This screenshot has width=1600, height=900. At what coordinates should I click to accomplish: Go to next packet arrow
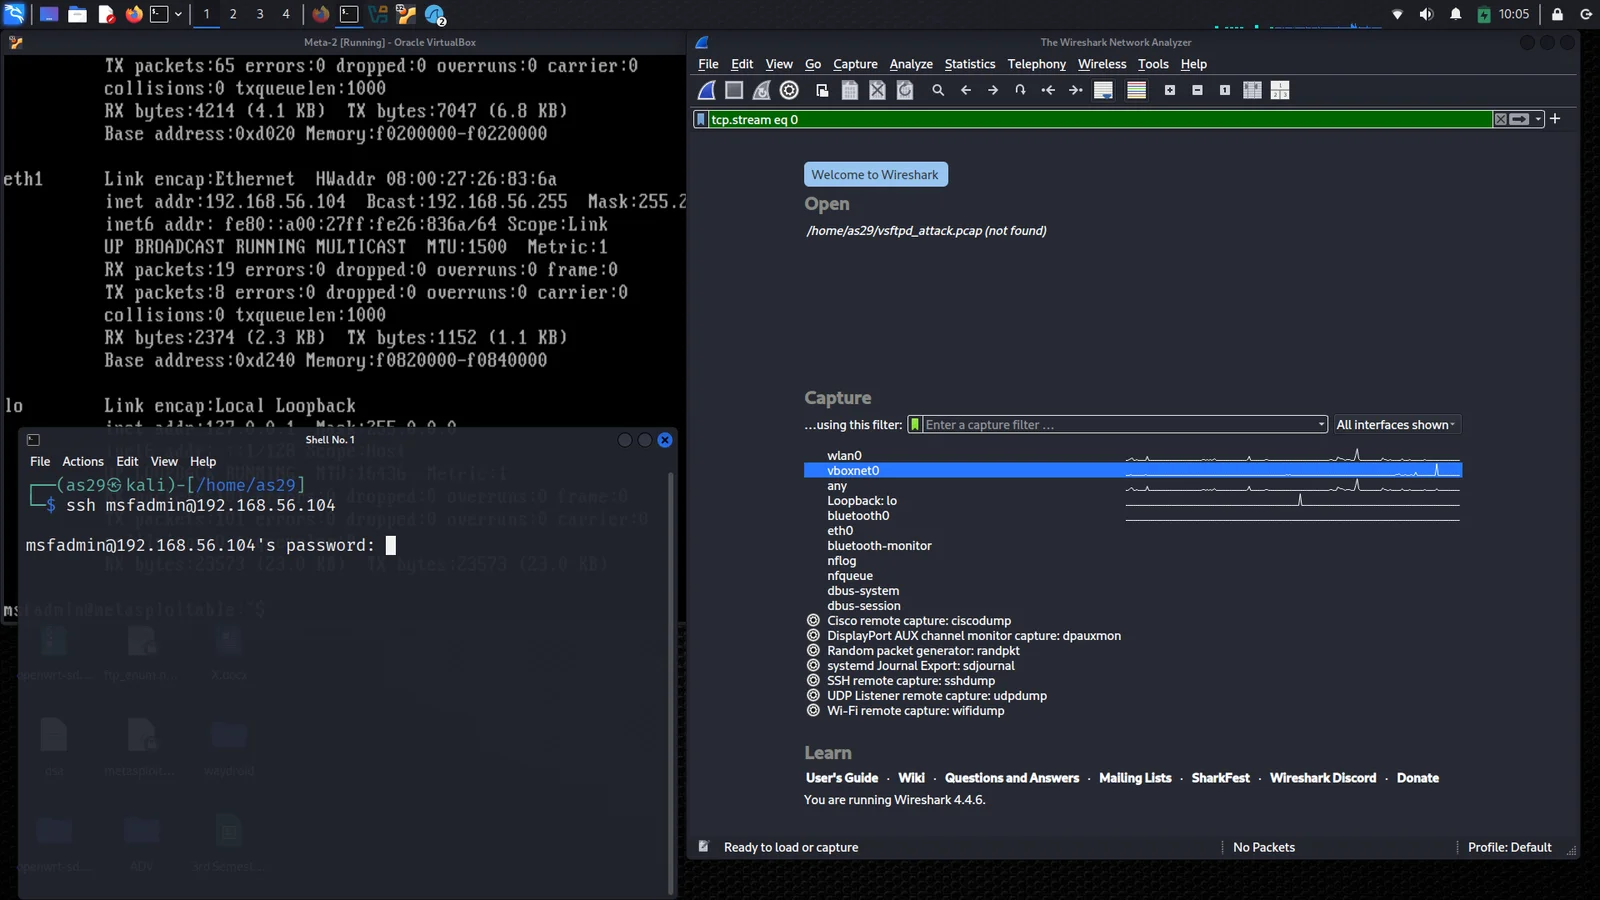[x=993, y=90]
